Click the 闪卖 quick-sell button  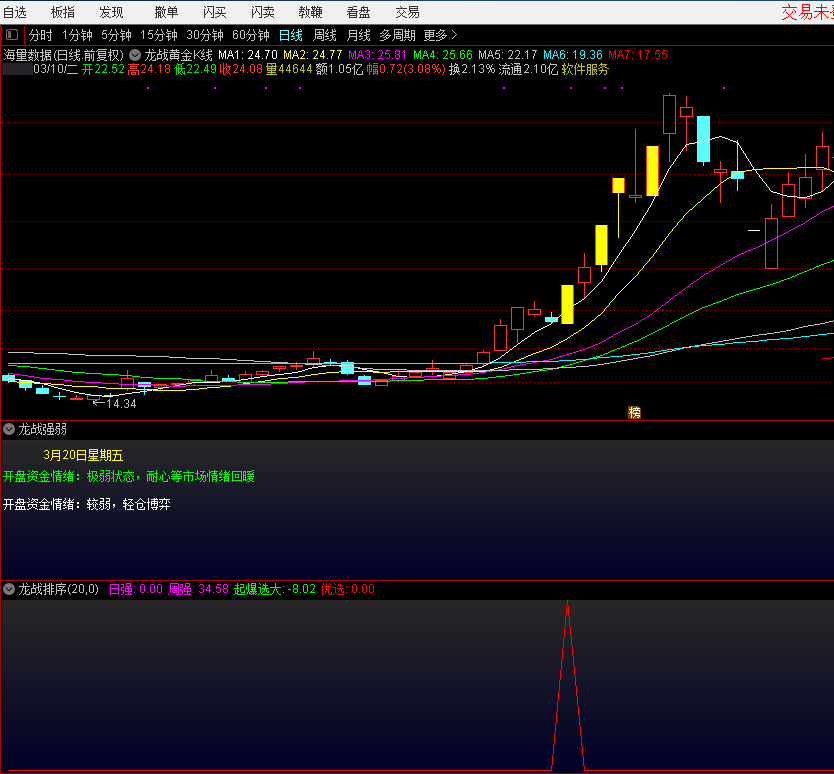pyautogui.click(x=262, y=12)
